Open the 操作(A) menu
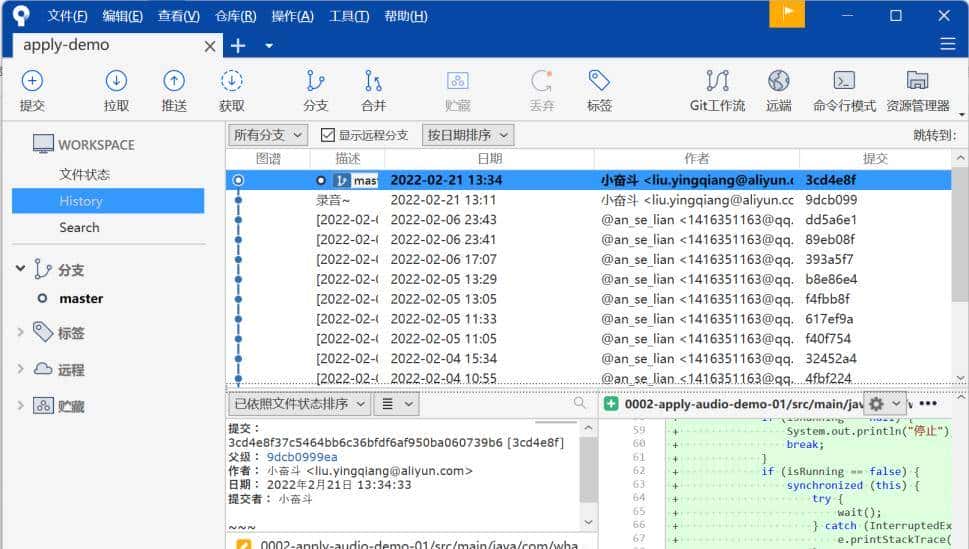969x549 pixels. pos(292,16)
